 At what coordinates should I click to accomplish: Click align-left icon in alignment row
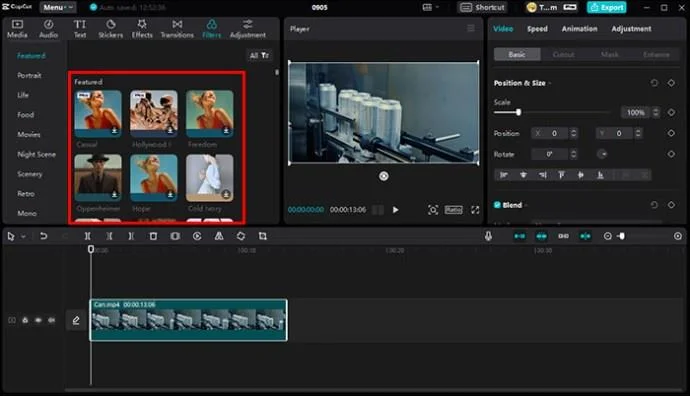coord(504,175)
